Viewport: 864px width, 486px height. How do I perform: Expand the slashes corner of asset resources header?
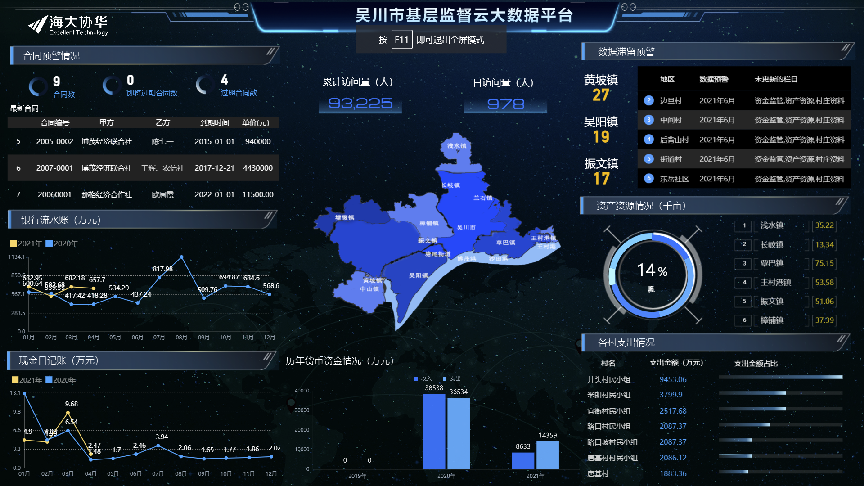840,202
